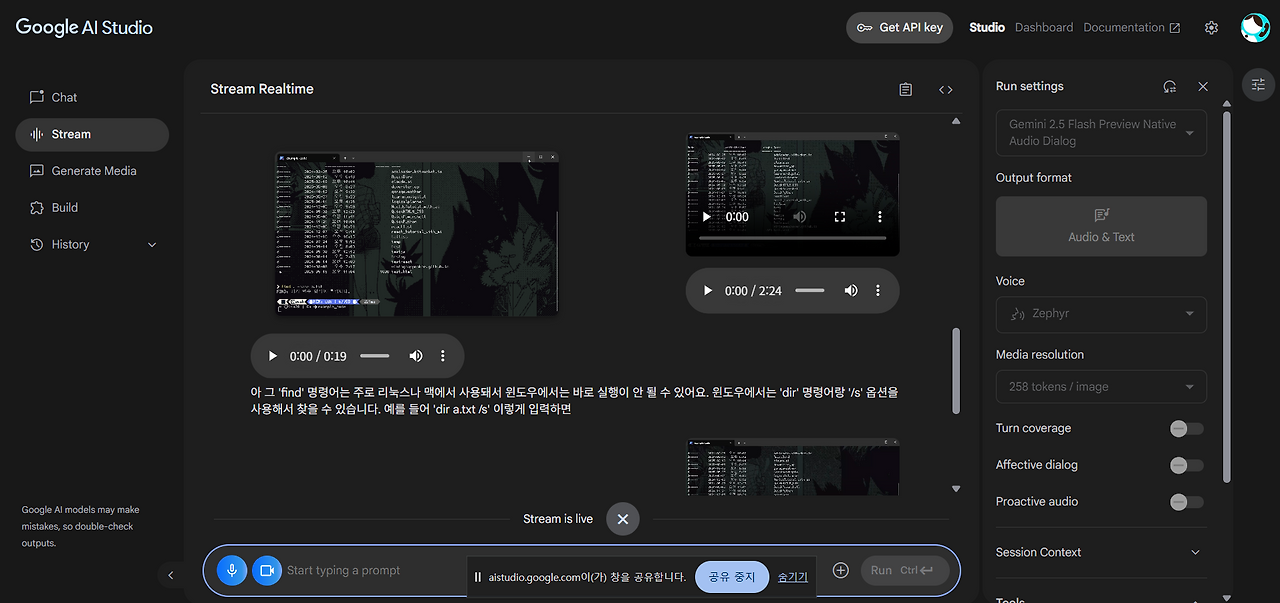Click the conversation scroll-down arrow
The image size is (1280, 603).
click(x=955, y=489)
